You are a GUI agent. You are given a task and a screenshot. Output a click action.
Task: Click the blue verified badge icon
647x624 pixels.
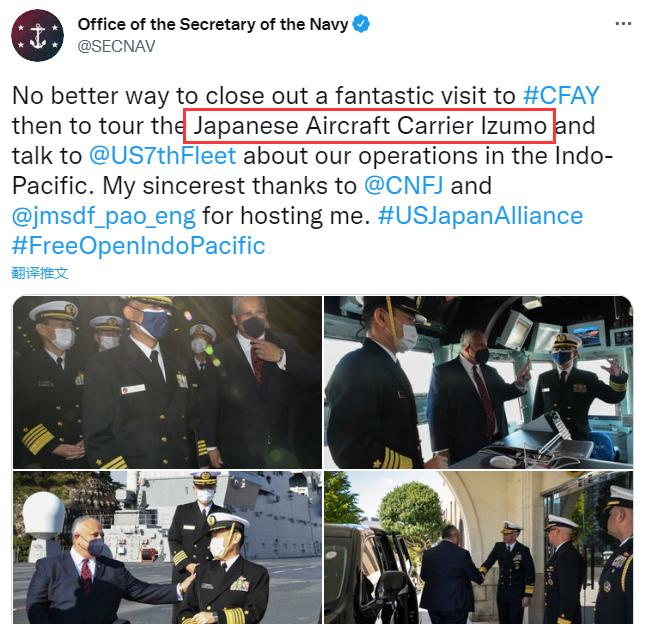(x=361, y=24)
